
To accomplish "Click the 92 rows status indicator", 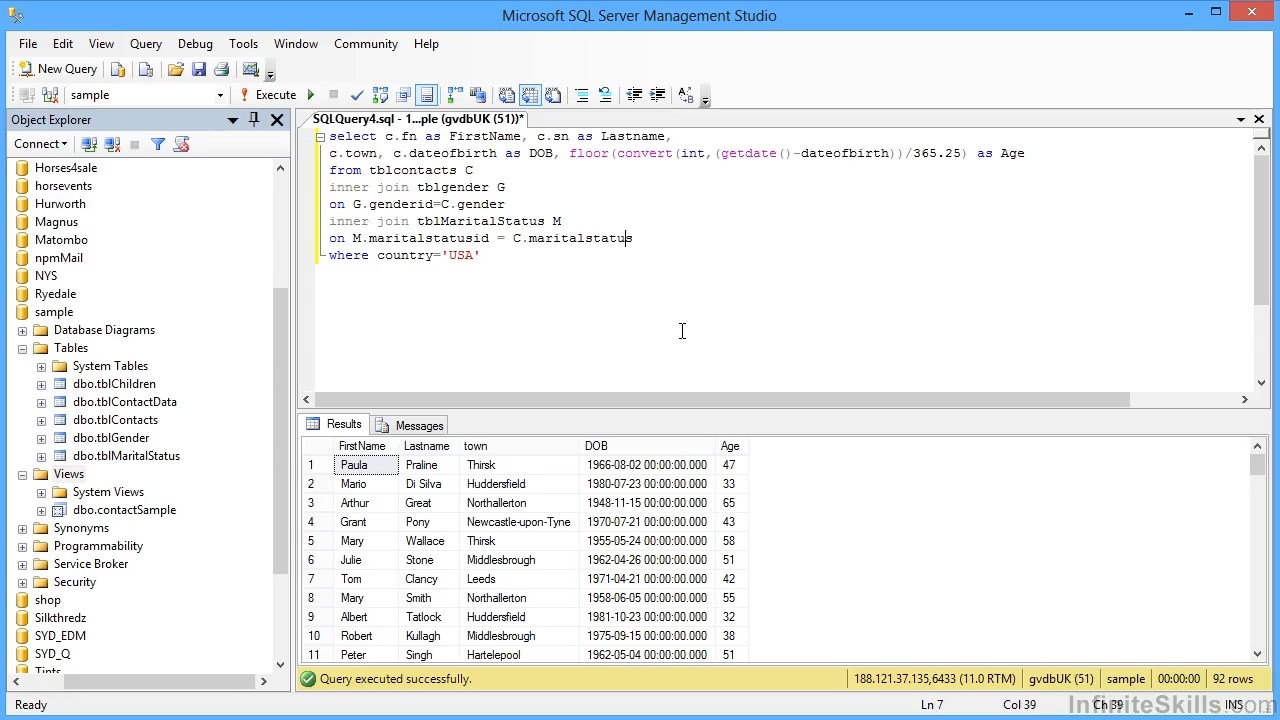I will pyautogui.click(x=1232, y=679).
